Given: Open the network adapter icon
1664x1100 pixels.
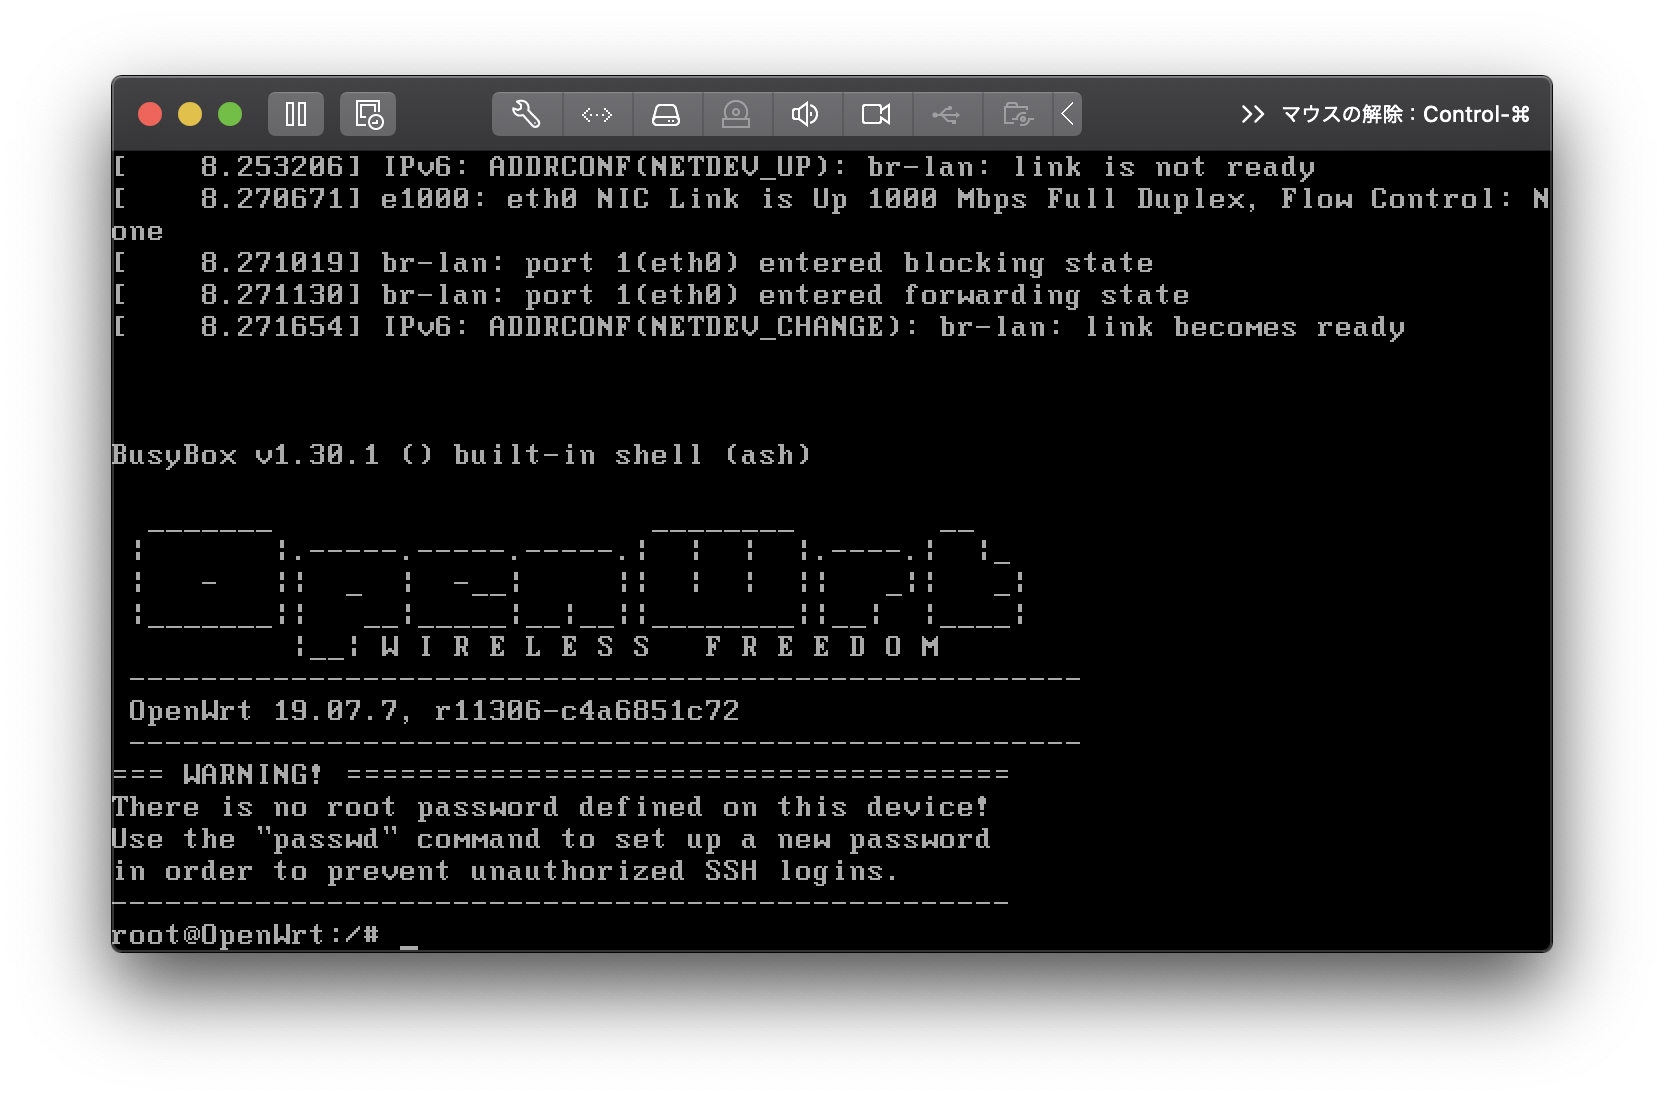Looking at the screenshot, I should pyautogui.click(x=597, y=114).
